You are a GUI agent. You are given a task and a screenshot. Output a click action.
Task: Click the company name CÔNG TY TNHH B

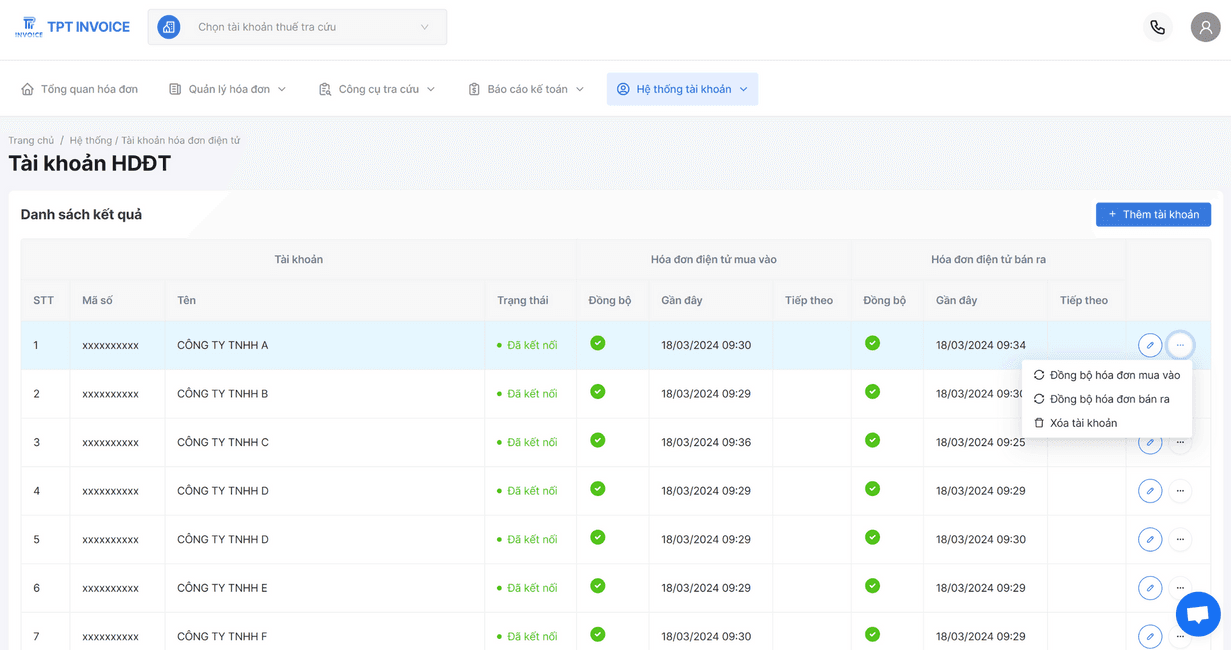222,394
